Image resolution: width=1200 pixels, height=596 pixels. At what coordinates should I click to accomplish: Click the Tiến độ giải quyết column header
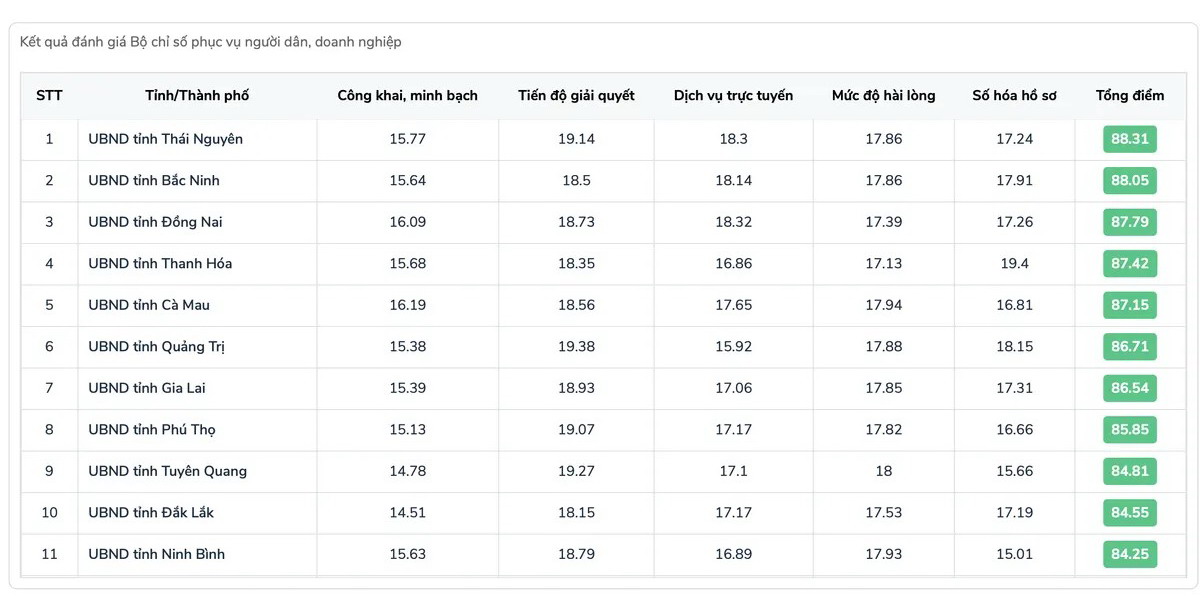click(x=576, y=96)
